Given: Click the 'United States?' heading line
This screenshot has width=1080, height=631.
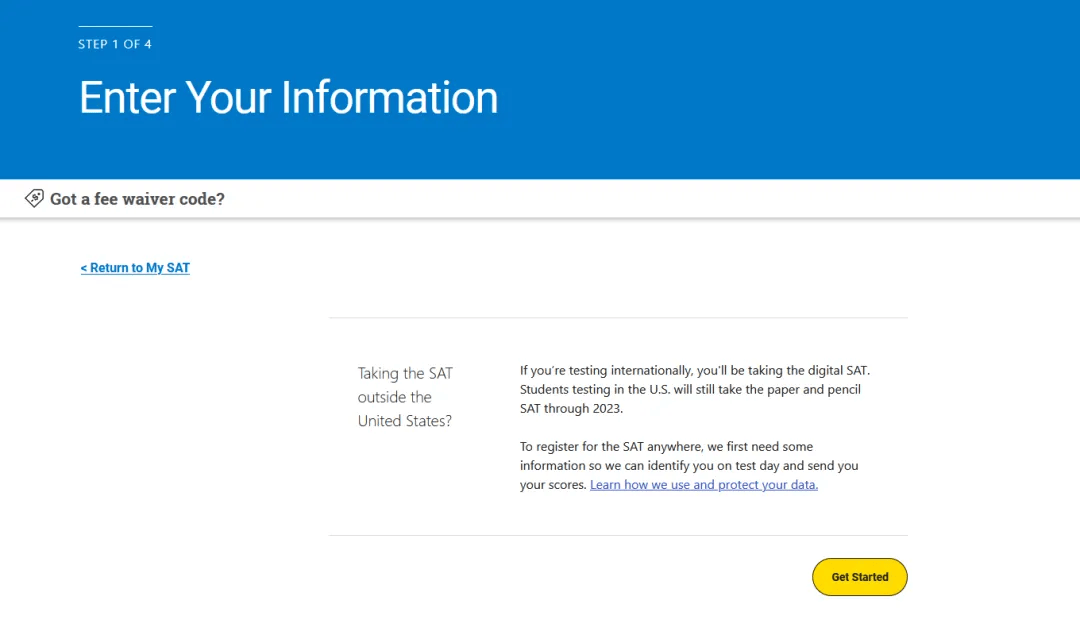Looking at the screenshot, I should click(405, 421).
